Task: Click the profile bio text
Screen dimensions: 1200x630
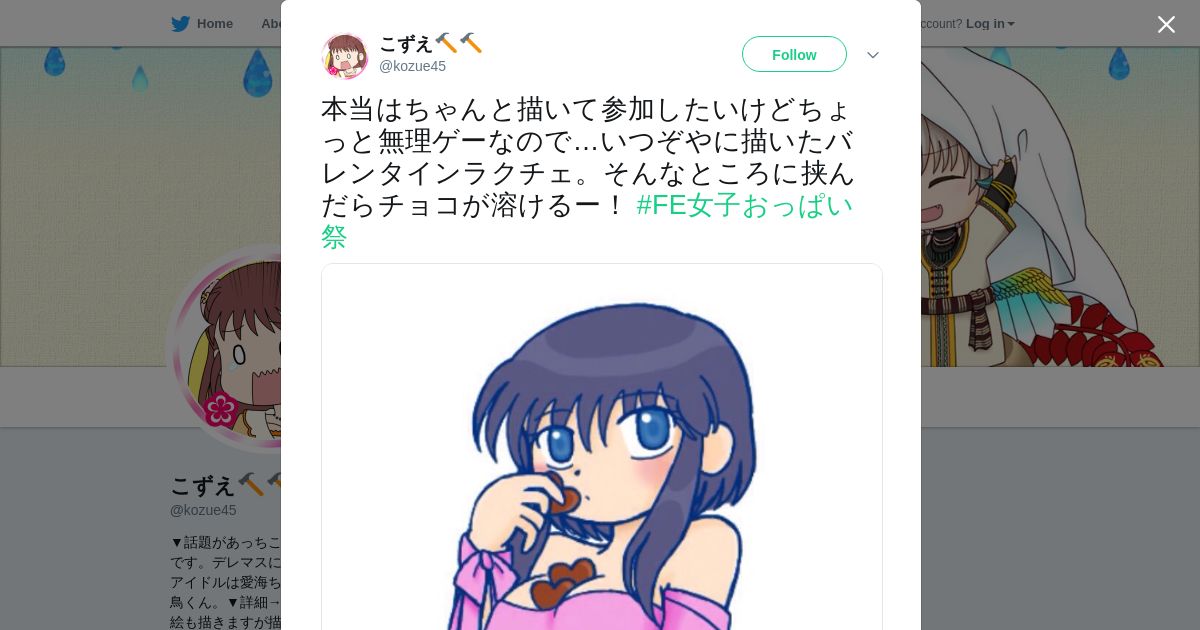Action: click(226, 582)
